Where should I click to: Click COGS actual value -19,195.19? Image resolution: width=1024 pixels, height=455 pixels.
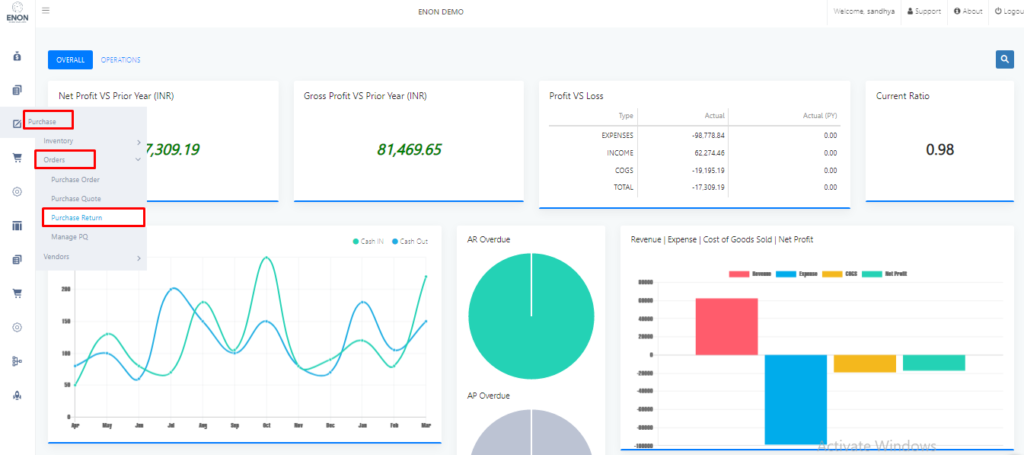707,170
